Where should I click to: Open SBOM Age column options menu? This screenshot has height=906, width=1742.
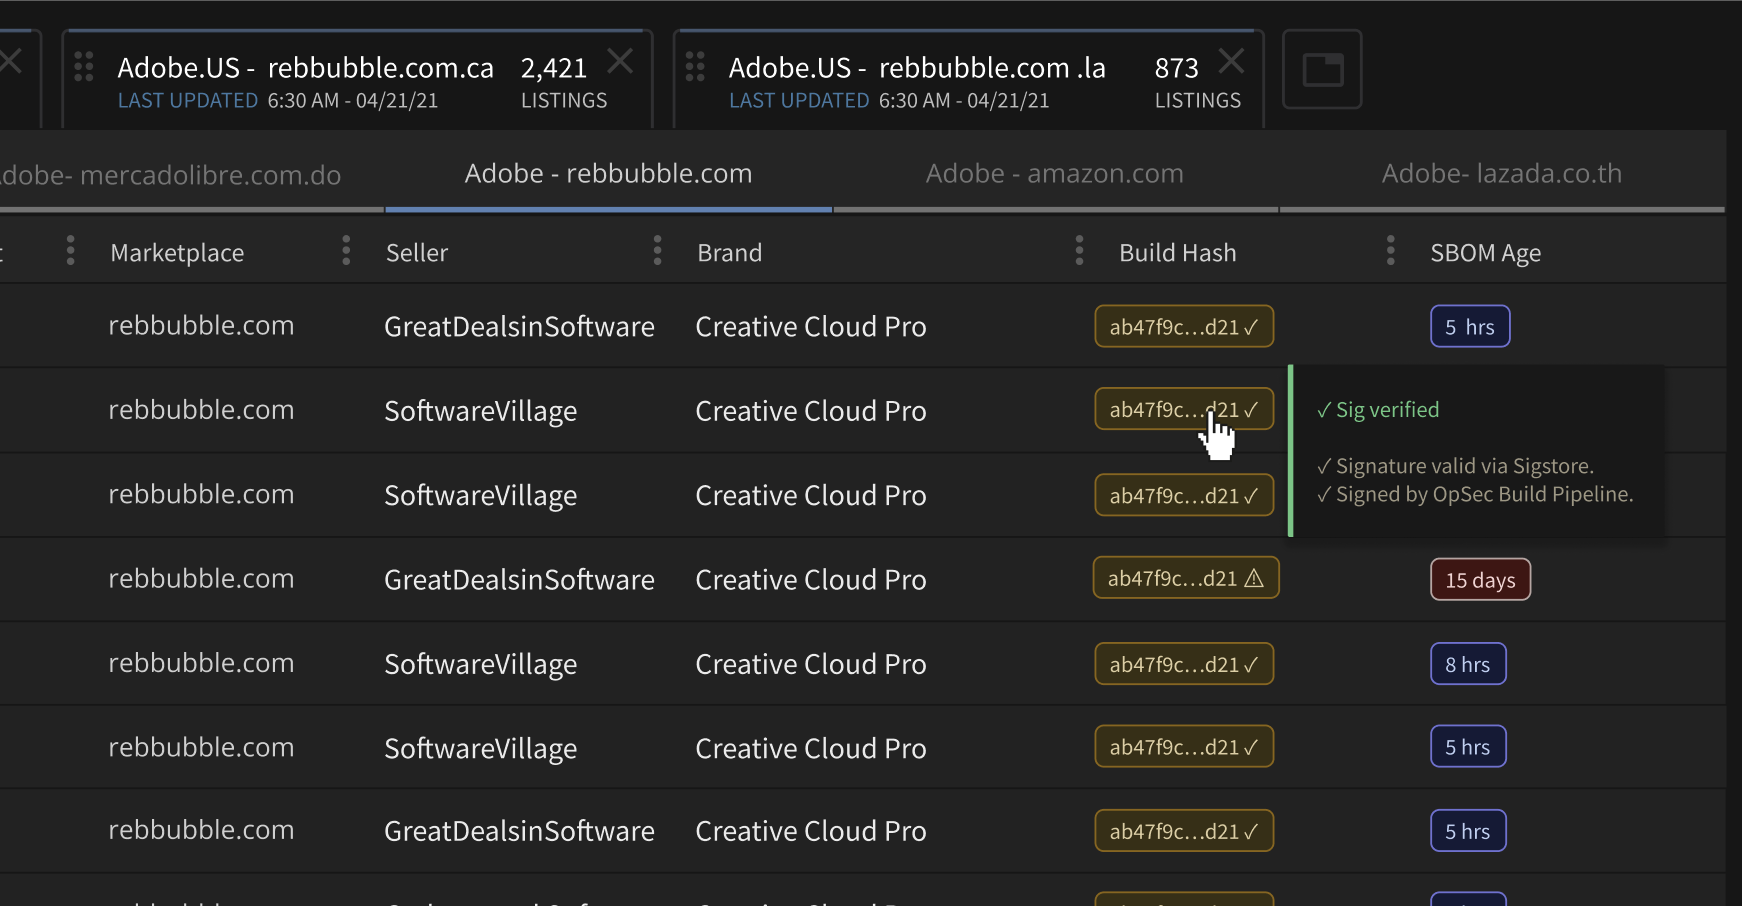pyautogui.click(x=1390, y=250)
